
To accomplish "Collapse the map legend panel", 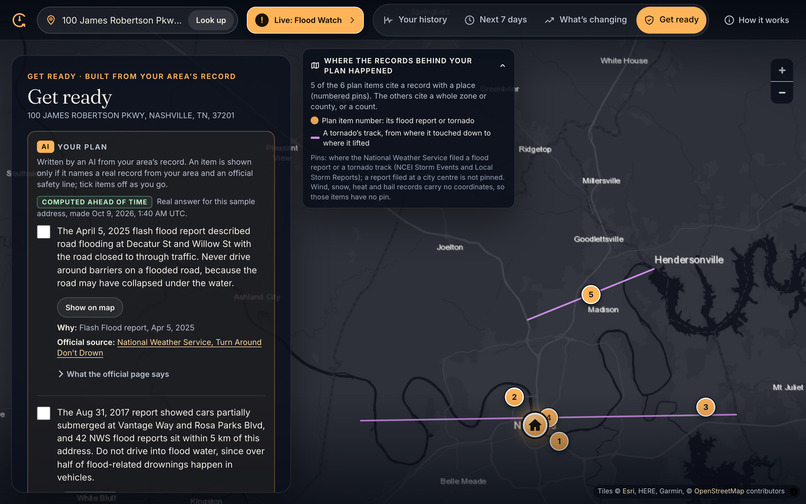I will (x=503, y=66).
